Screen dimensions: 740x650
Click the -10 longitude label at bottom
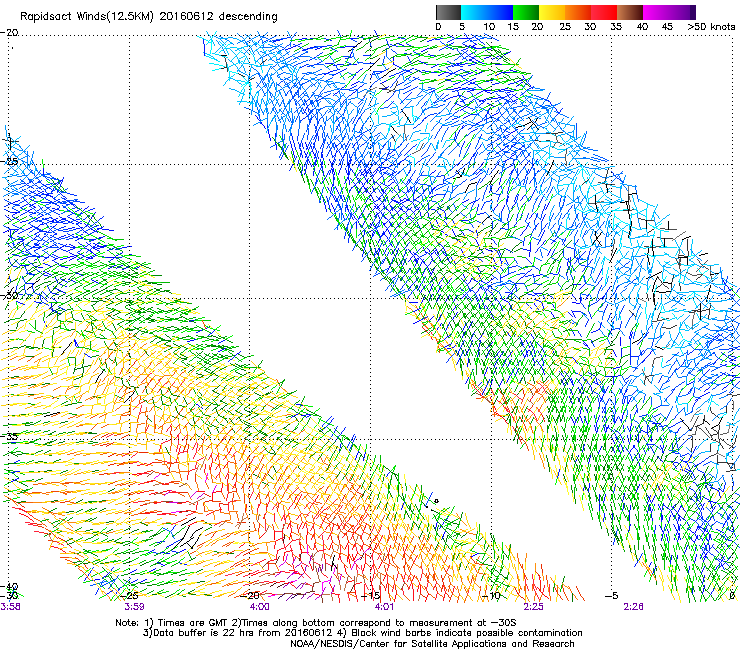(491, 596)
